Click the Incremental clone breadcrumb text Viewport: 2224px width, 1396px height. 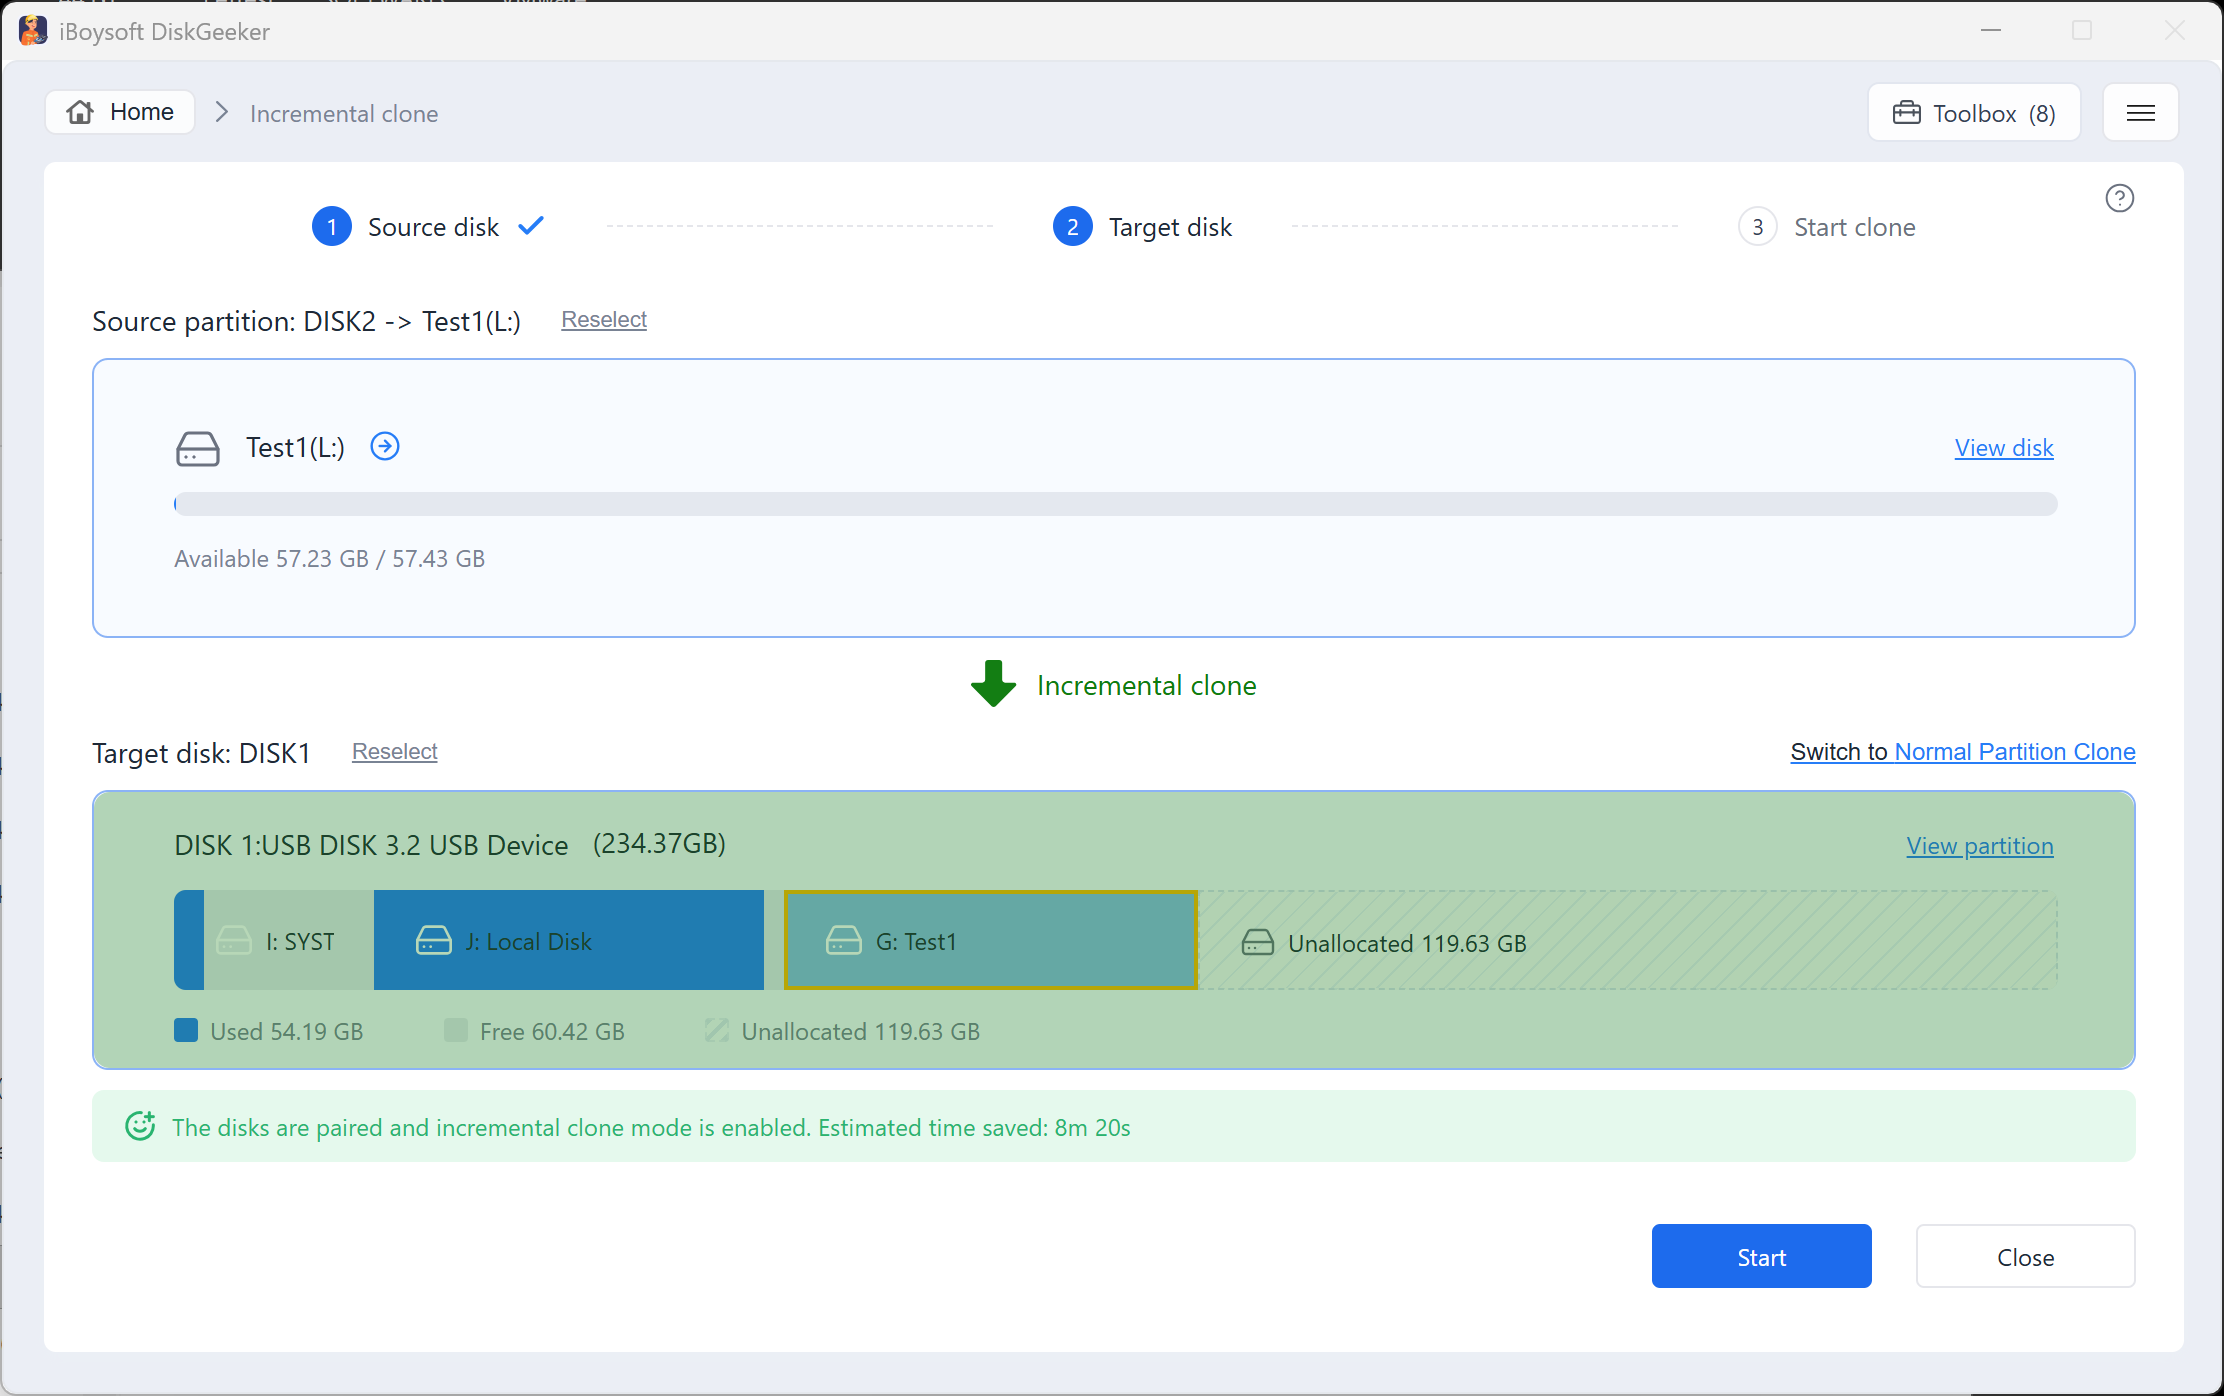point(344,113)
